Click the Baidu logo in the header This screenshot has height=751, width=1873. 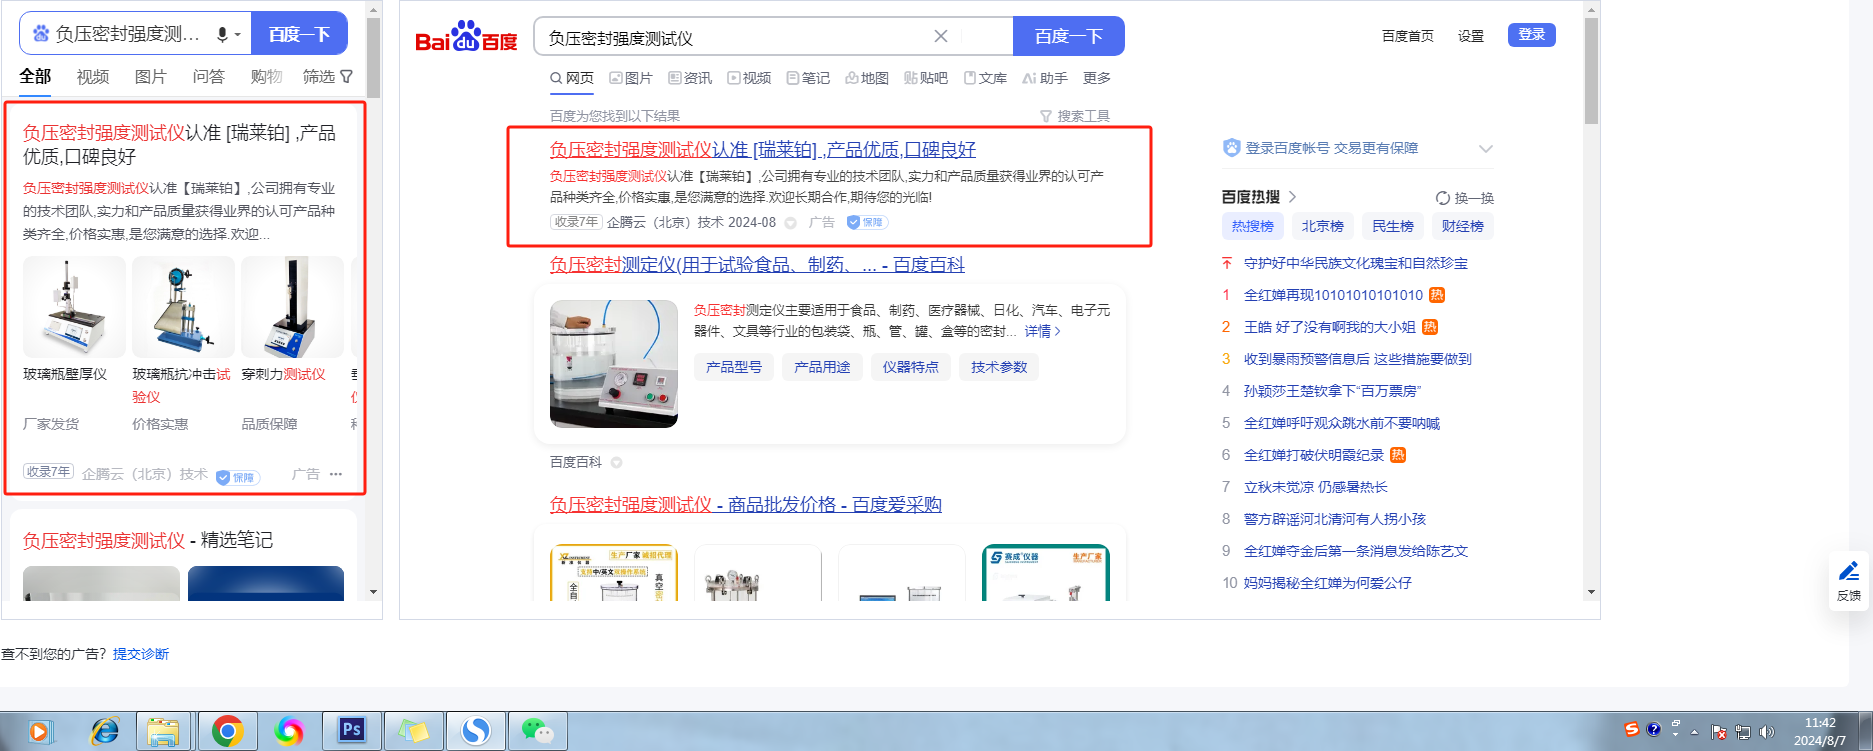pos(466,38)
